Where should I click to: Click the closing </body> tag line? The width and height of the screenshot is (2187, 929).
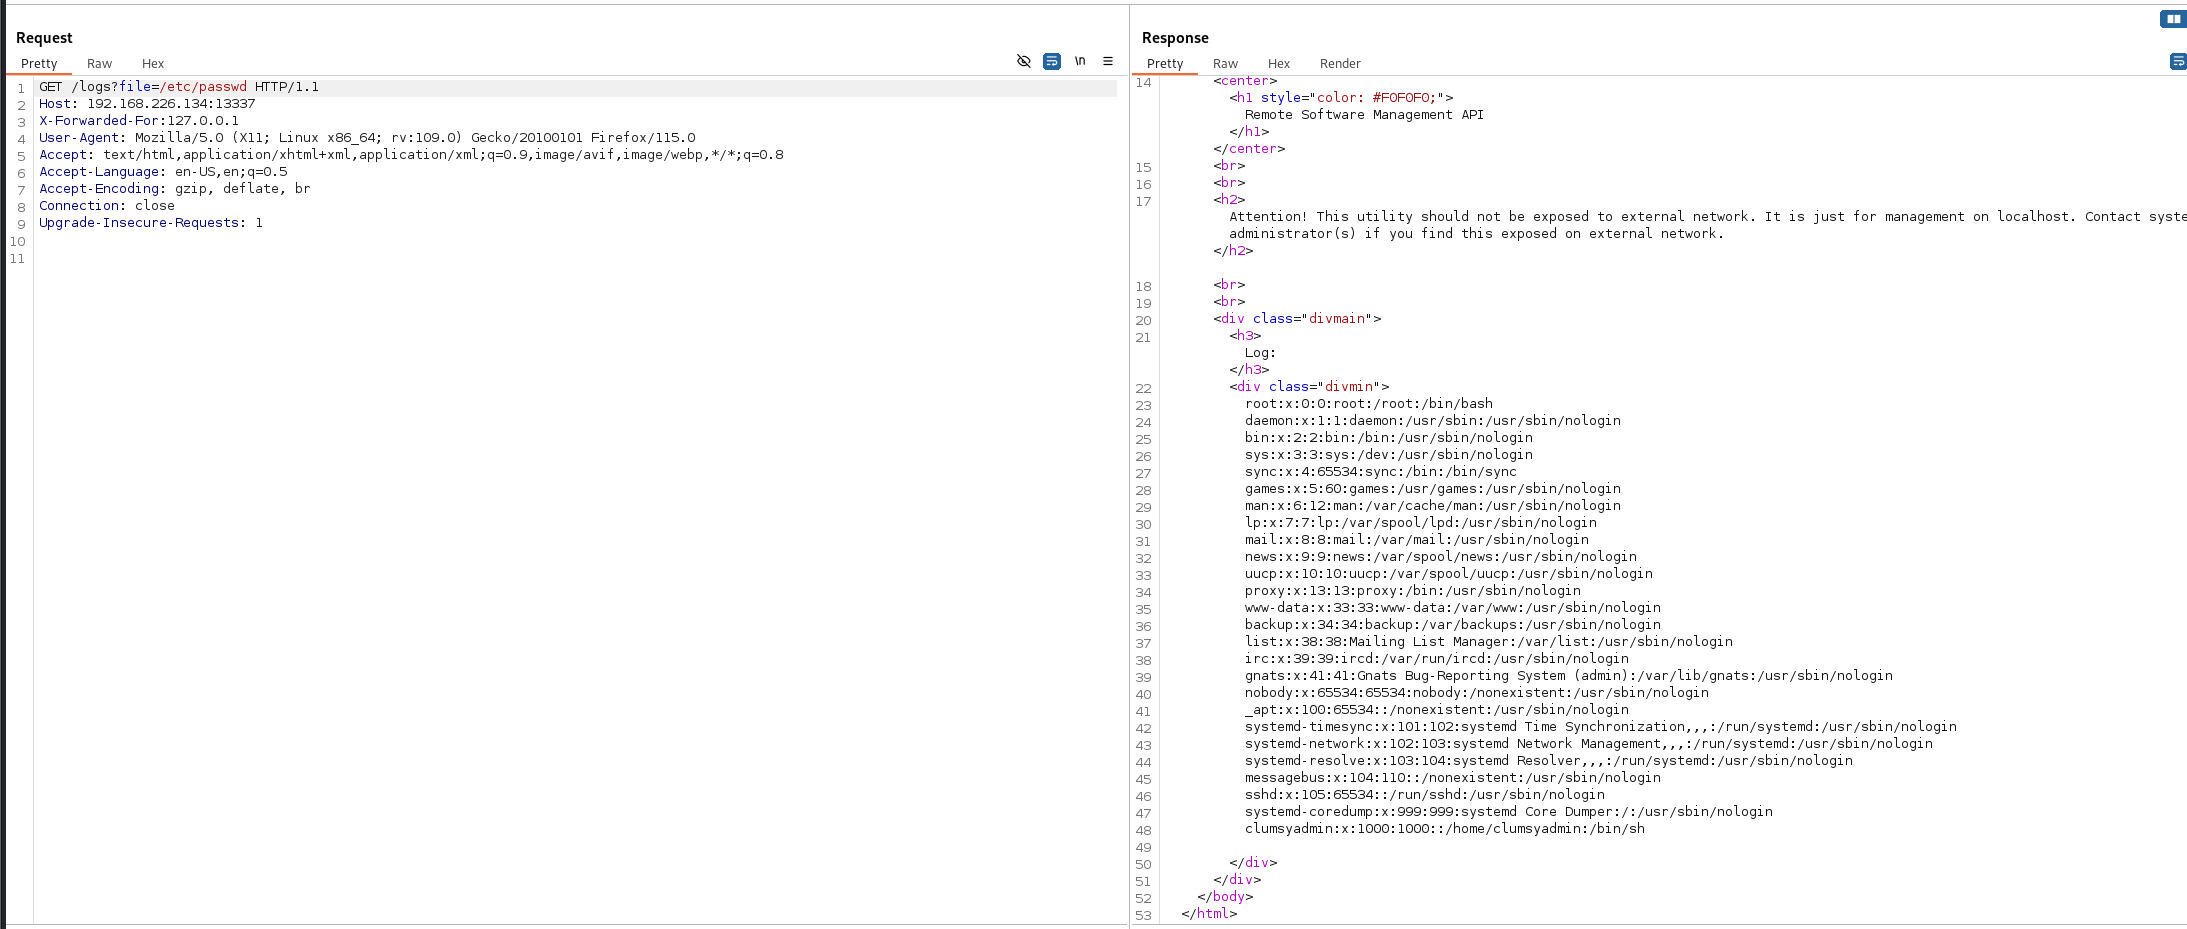(1225, 897)
